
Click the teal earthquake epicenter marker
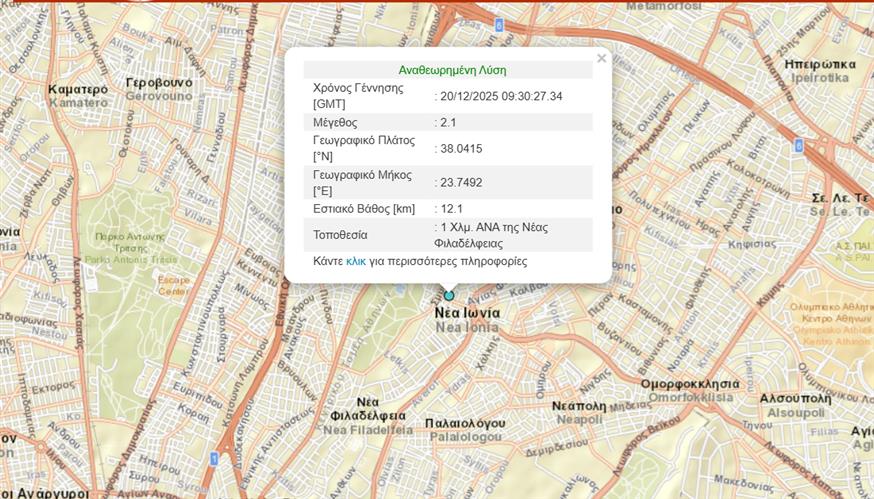tap(449, 295)
